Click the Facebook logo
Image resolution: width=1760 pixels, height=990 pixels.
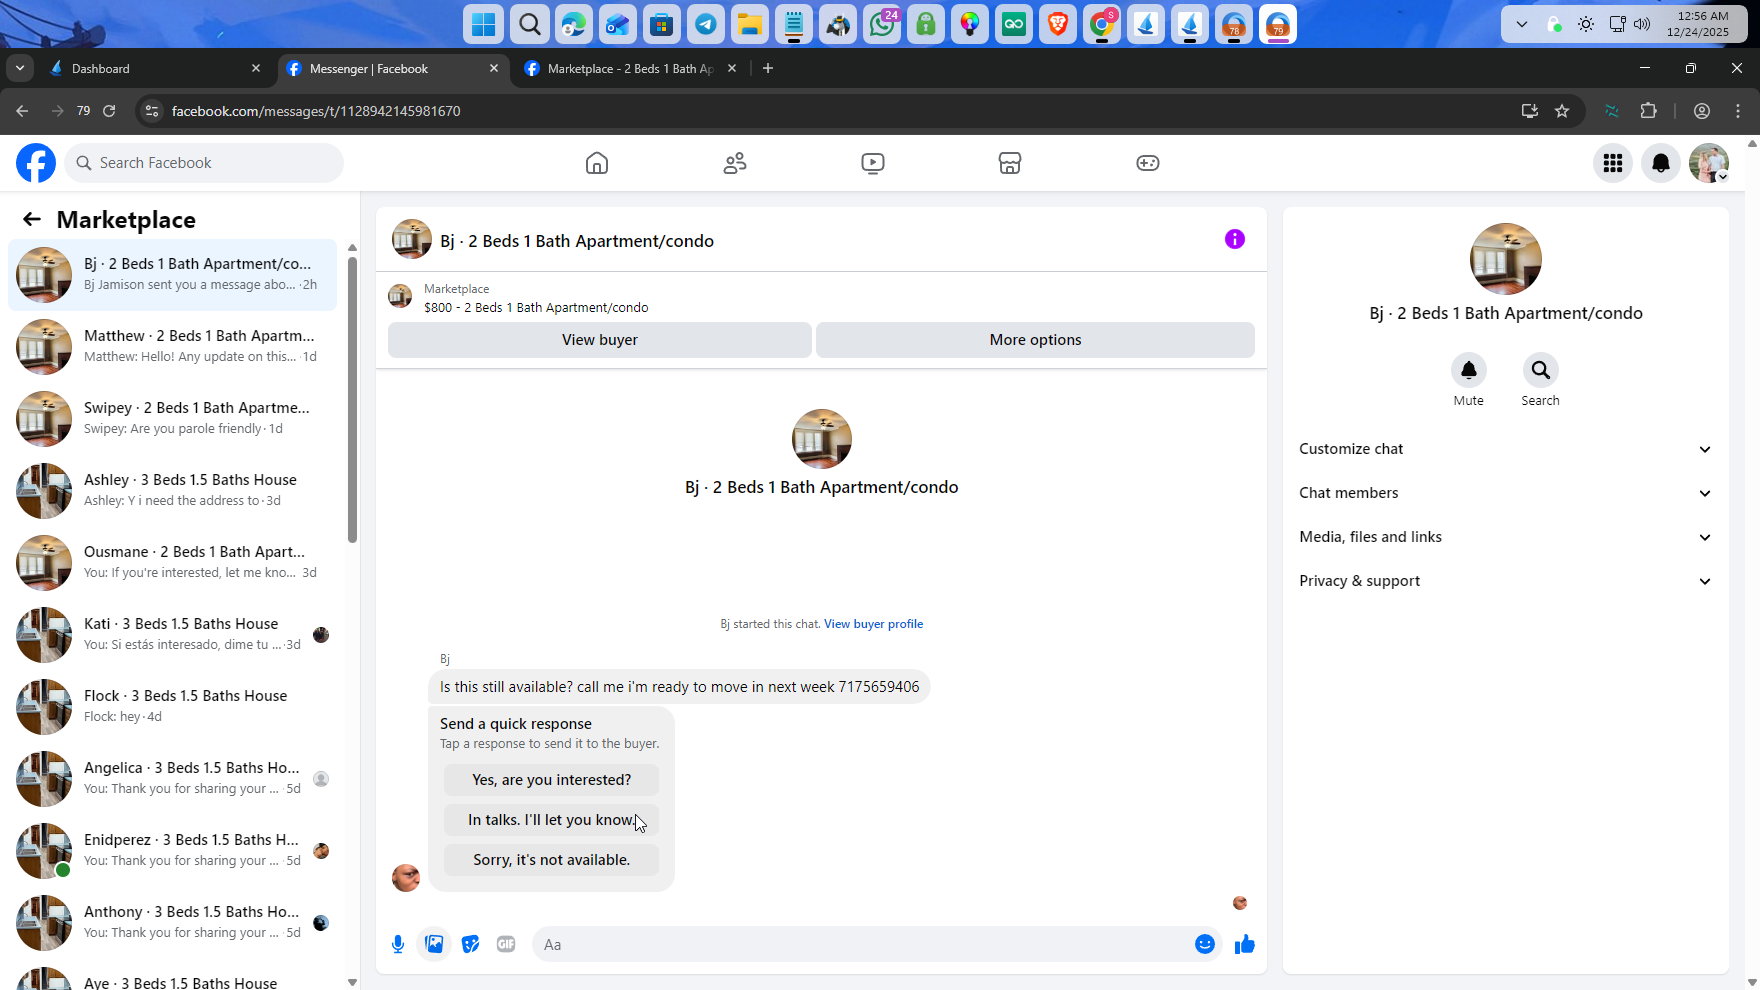(x=36, y=163)
